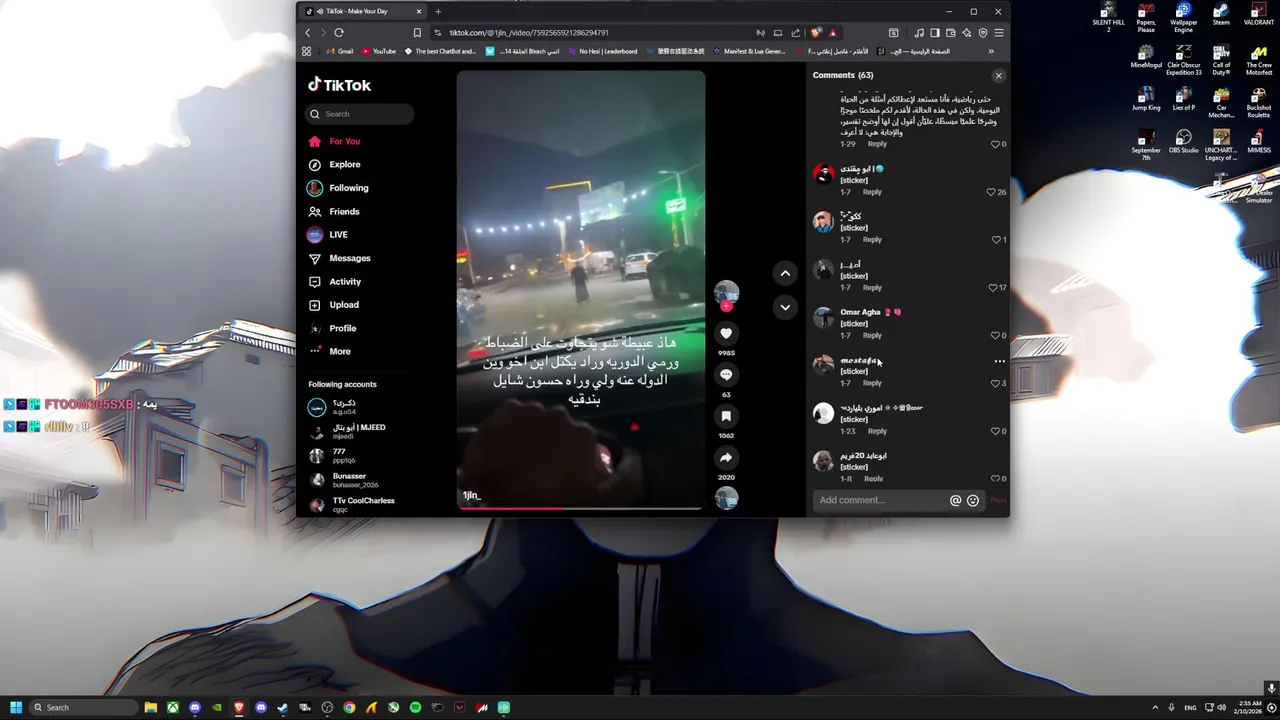Open comments via the speech bubble icon
This screenshot has width=1280, height=720.
(x=726, y=375)
